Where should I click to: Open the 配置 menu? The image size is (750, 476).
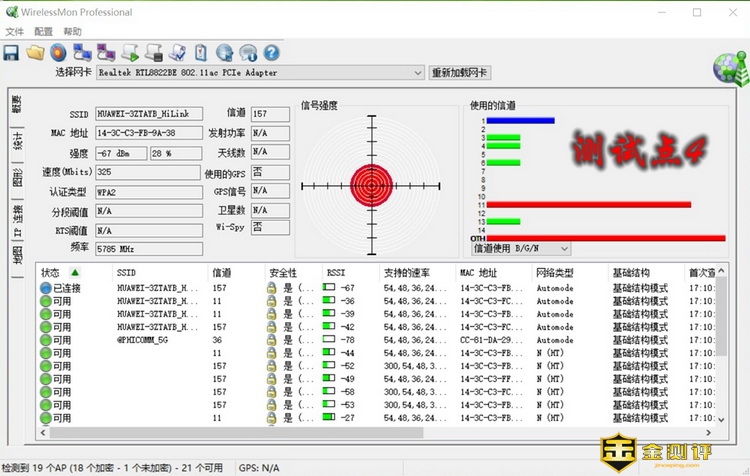[x=43, y=32]
